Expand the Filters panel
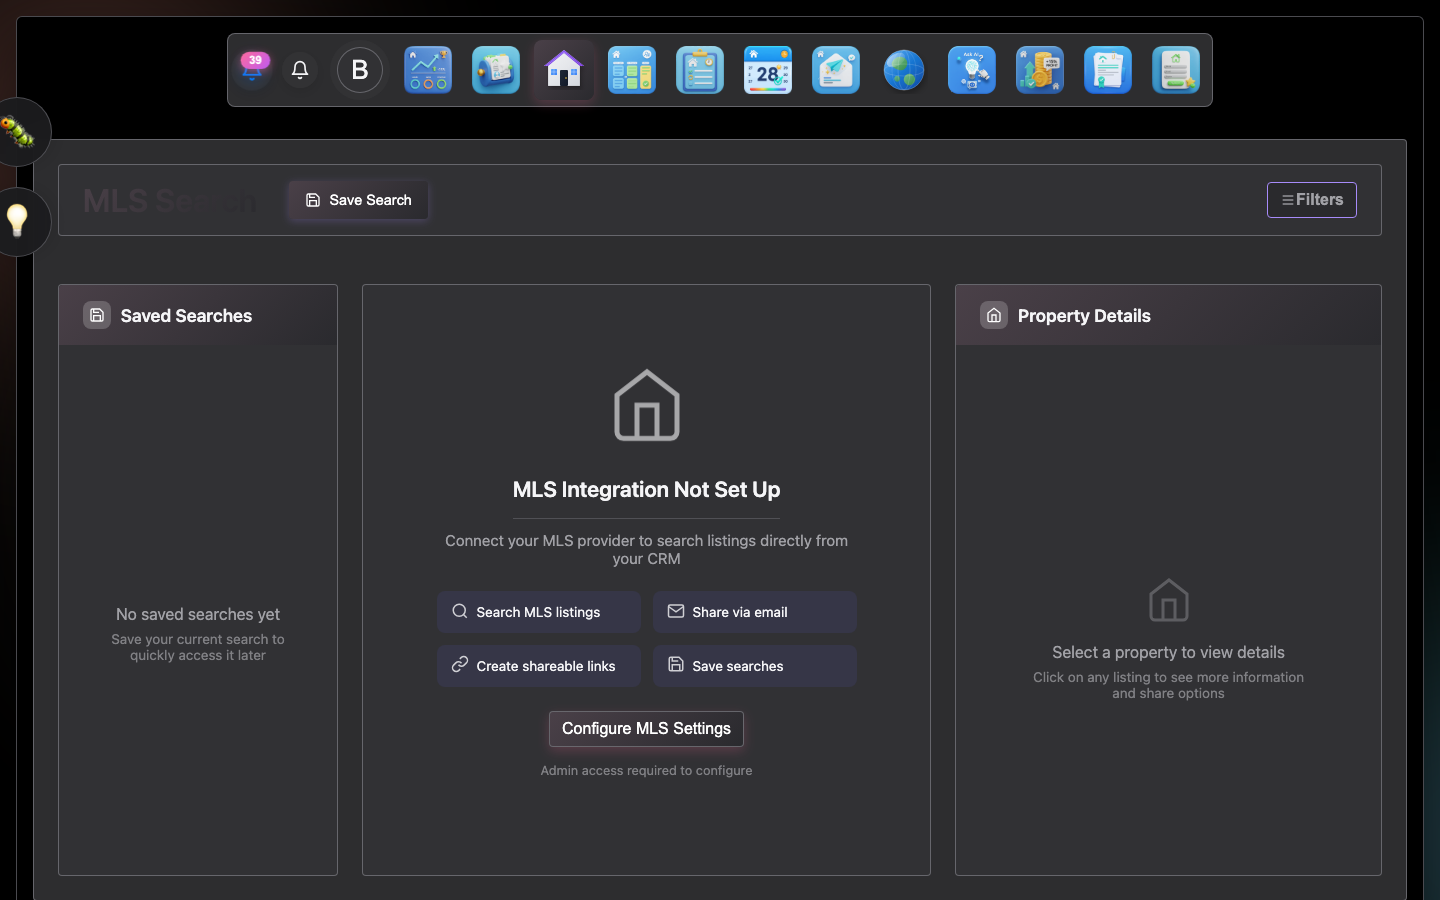 coord(1311,200)
